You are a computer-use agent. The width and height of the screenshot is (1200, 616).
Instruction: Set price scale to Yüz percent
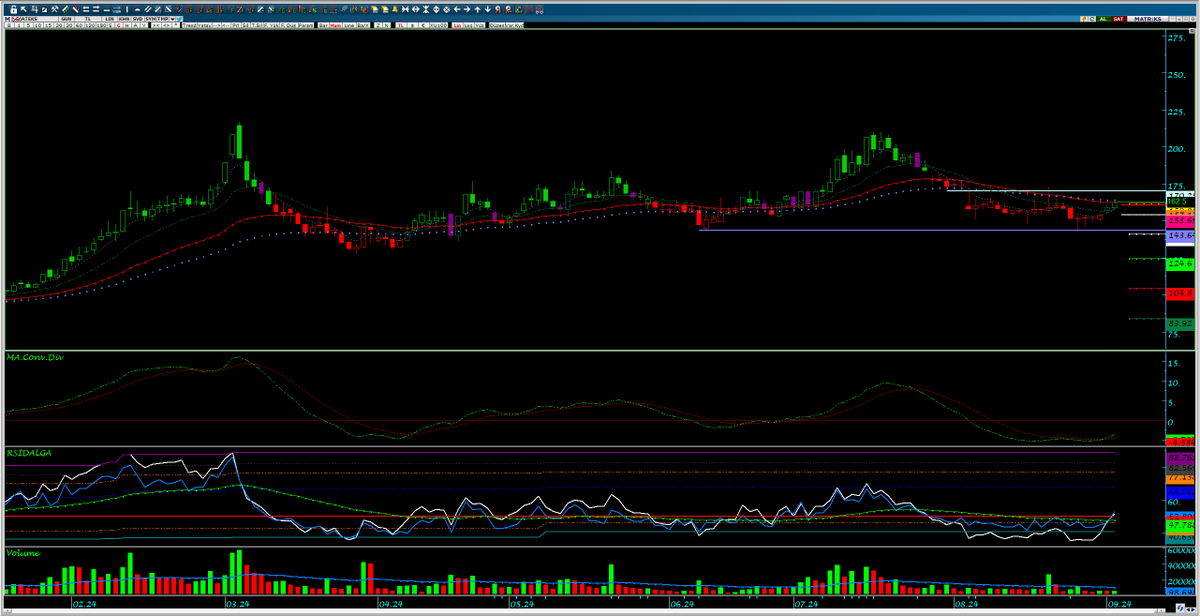click(x=480, y=25)
